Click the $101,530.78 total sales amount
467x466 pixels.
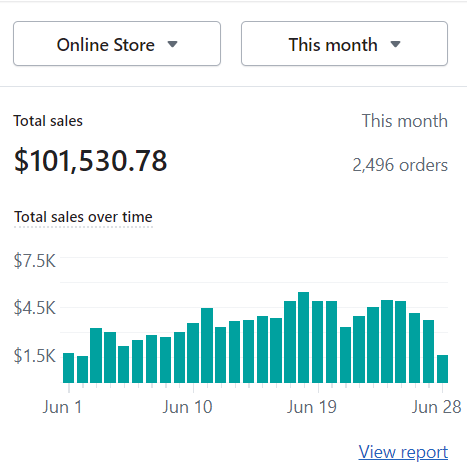point(90,161)
